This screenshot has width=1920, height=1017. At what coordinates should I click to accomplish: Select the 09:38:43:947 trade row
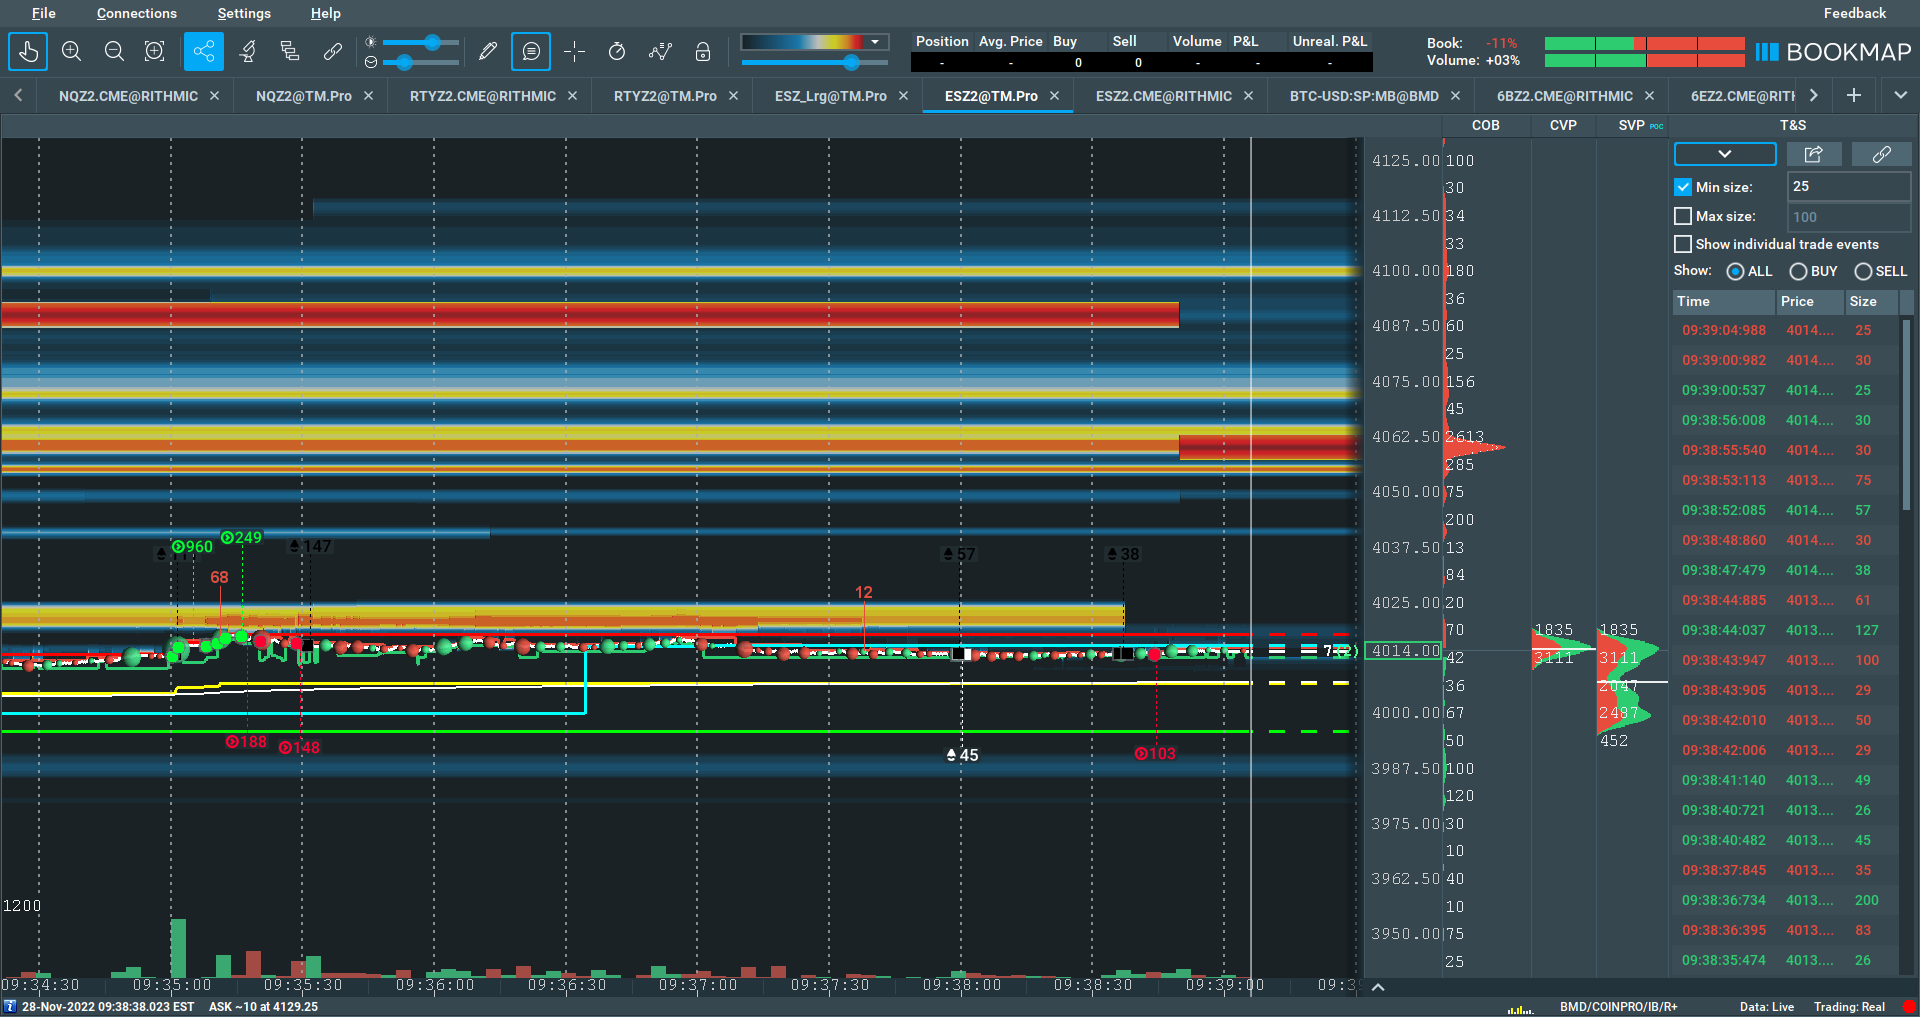tap(1785, 660)
